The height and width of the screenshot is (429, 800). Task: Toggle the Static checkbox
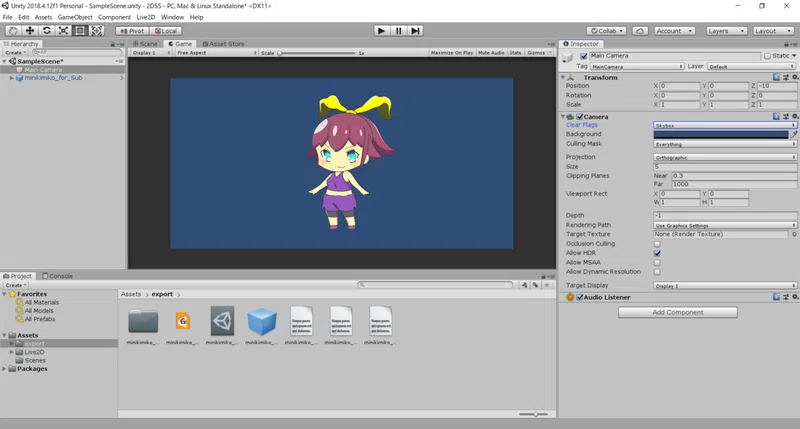click(767, 56)
